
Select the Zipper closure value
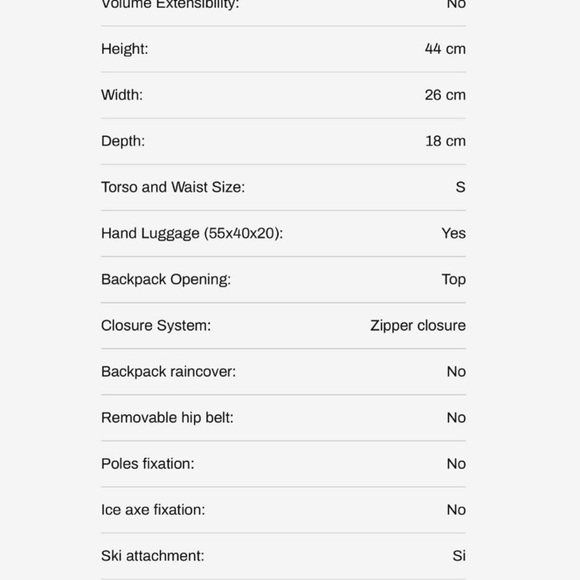(x=418, y=326)
